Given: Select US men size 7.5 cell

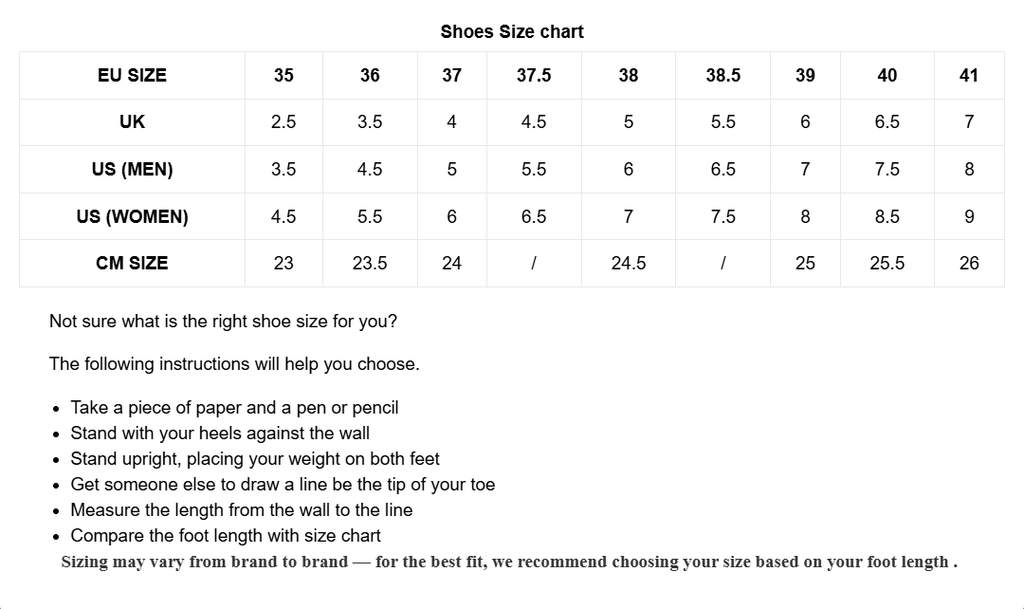Looking at the screenshot, I should coord(887,169).
